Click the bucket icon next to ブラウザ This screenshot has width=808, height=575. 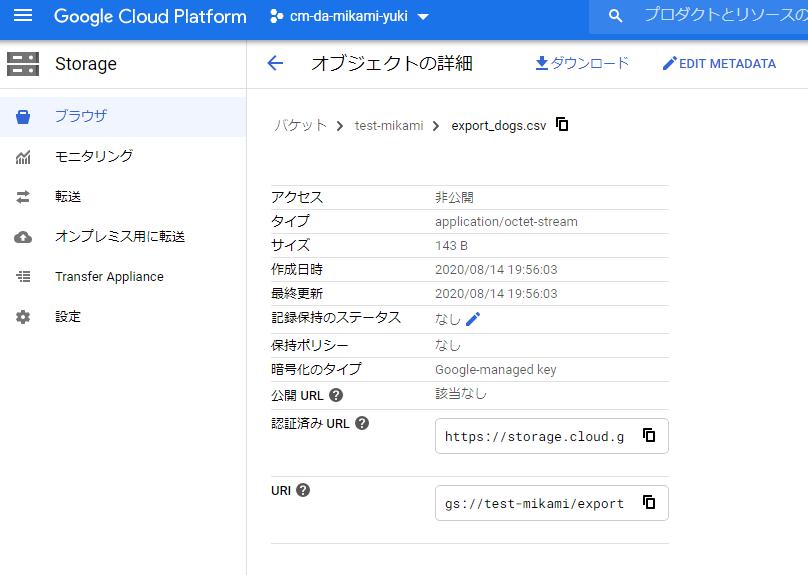point(23,117)
